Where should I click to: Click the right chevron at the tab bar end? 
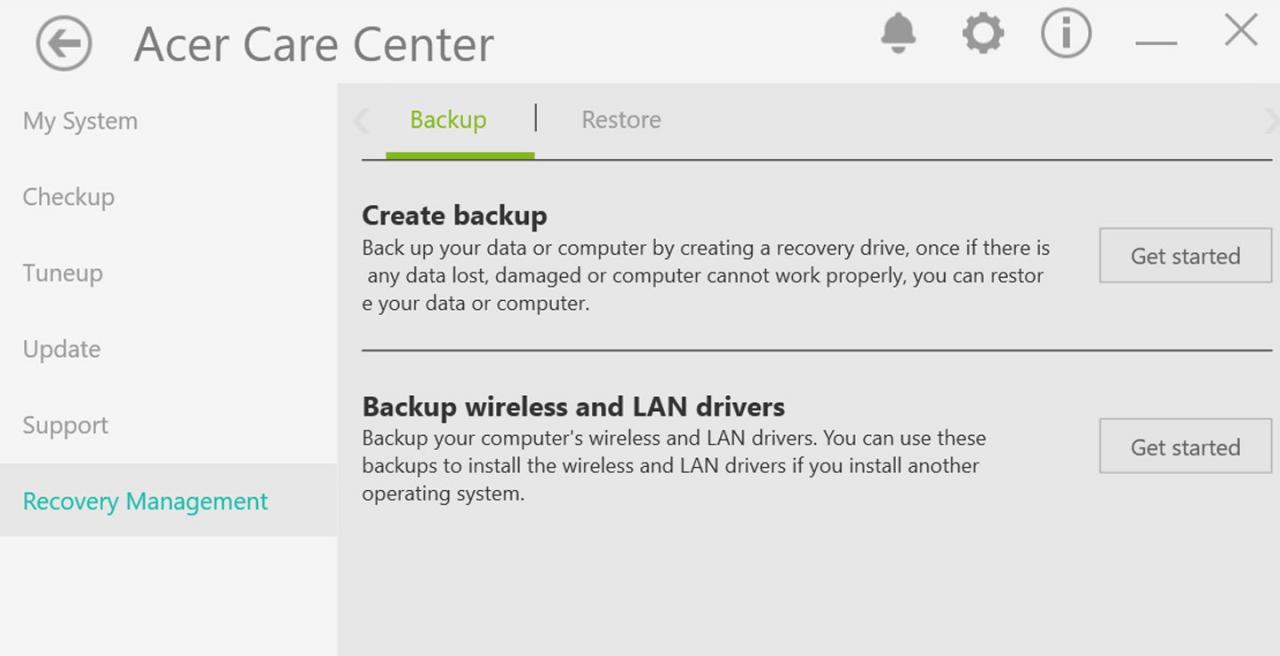tap(1271, 121)
